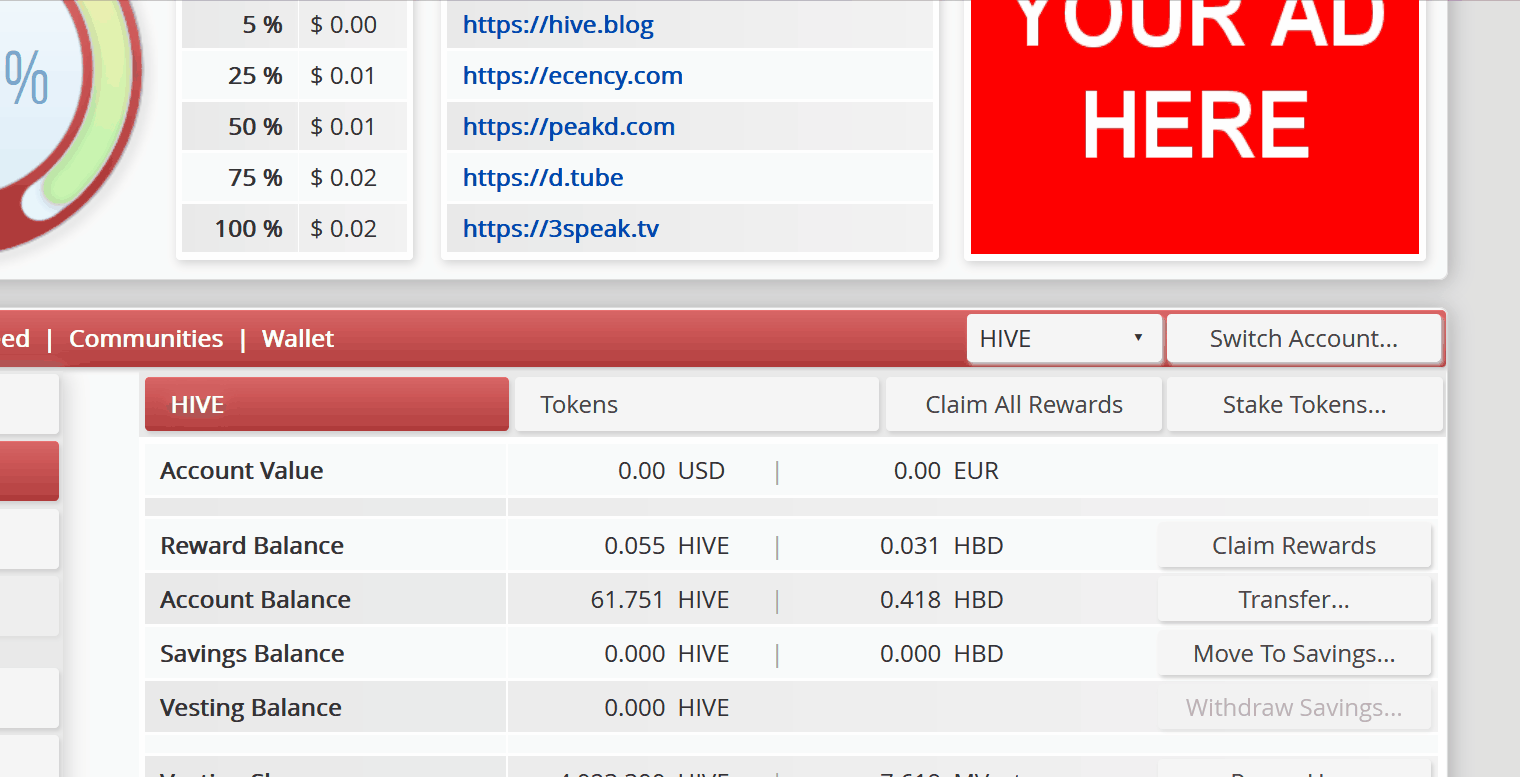This screenshot has width=1520, height=777.
Task: Click the Vesting Balance label
Action: tap(251, 708)
